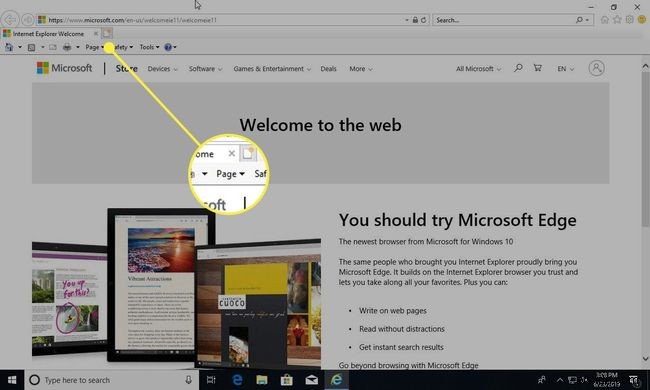Image resolution: width=650 pixels, height=390 pixels.
Task: Click the site search magnifier icon
Action: [x=518, y=68]
